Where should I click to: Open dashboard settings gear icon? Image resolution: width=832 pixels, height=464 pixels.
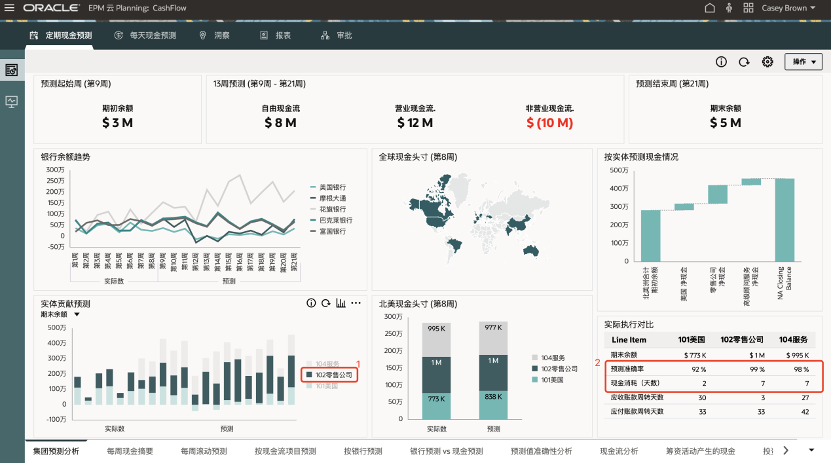767,62
